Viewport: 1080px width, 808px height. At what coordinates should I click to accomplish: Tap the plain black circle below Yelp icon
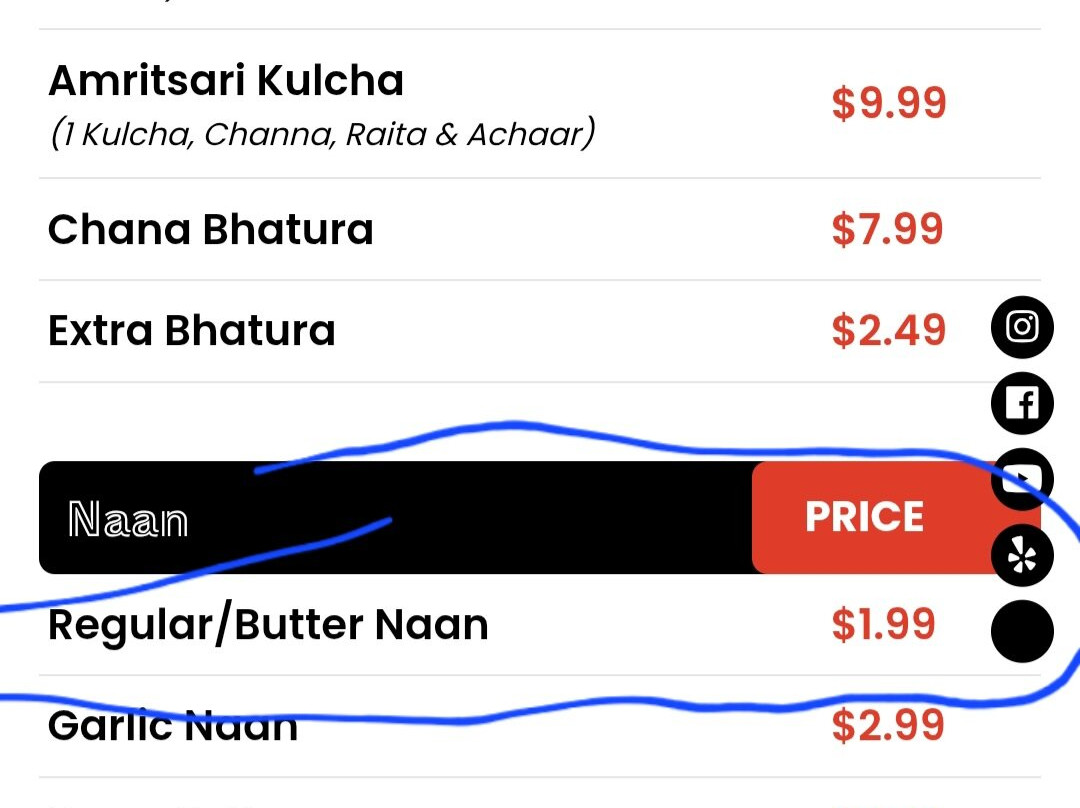1022,631
